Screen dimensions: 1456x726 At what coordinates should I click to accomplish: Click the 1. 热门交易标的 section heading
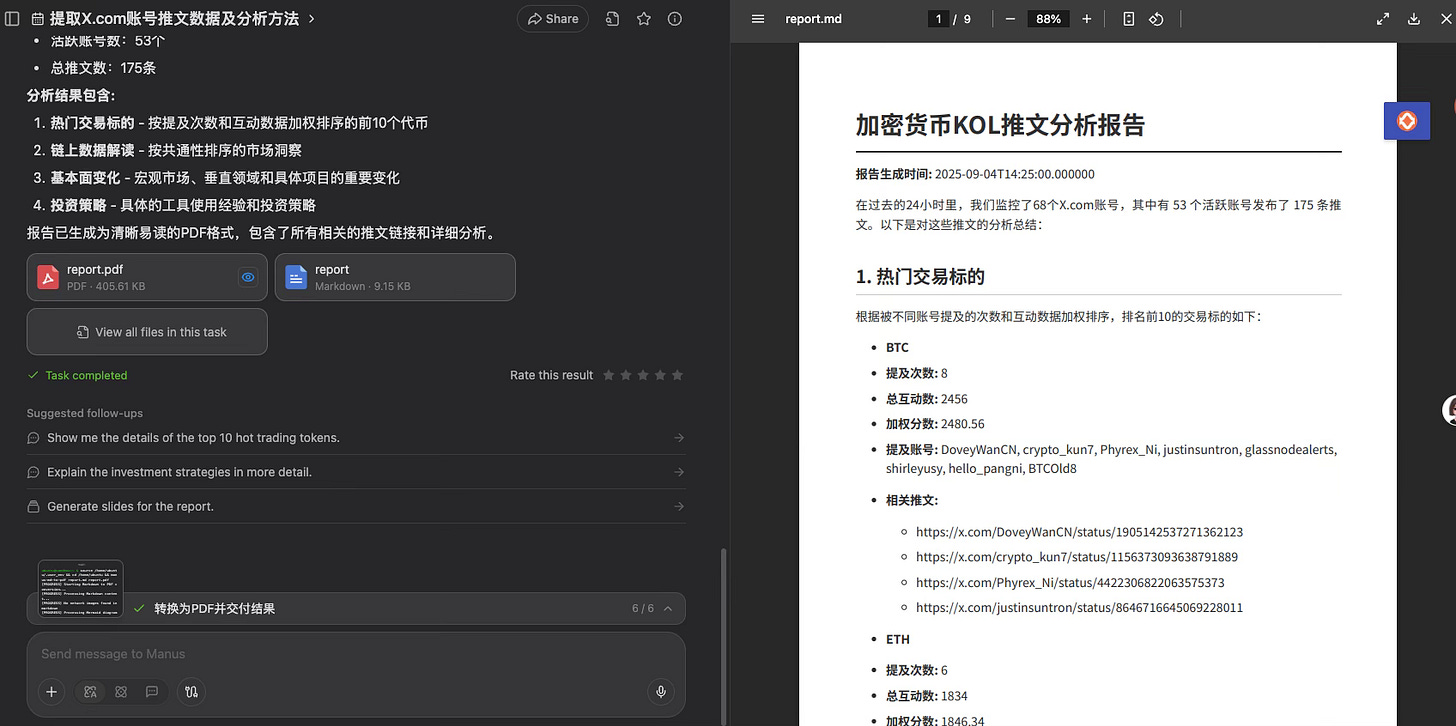pos(920,277)
